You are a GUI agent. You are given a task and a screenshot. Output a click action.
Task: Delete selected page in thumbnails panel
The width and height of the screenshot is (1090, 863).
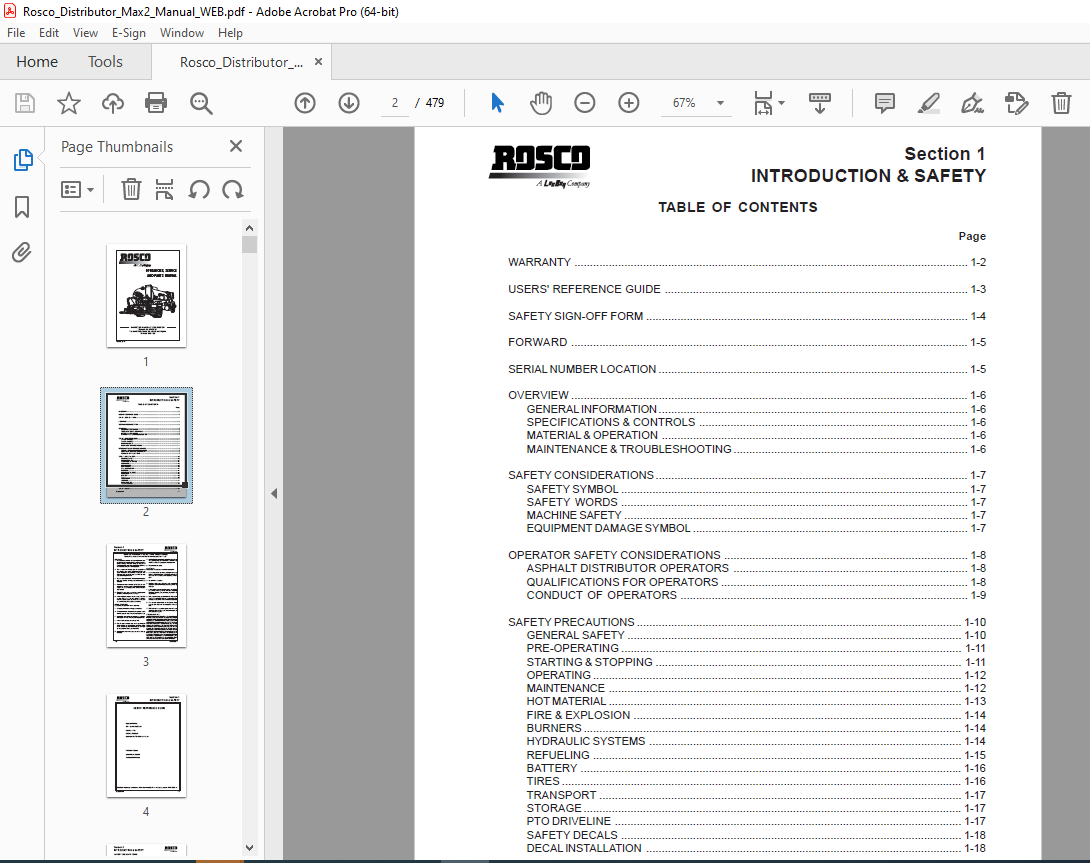tap(131, 189)
